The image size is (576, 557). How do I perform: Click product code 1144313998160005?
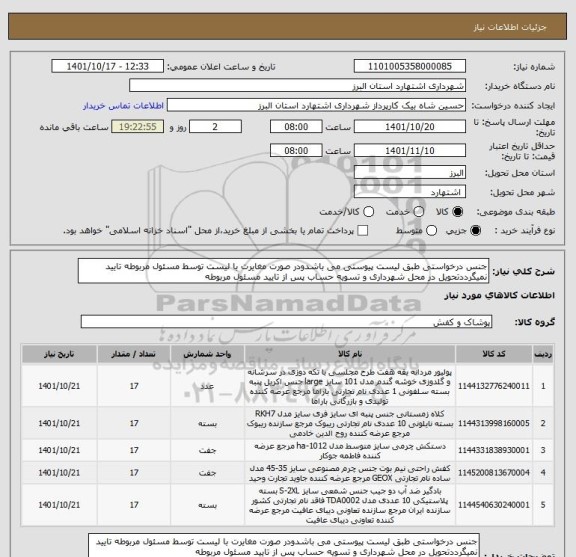(x=494, y=424)
